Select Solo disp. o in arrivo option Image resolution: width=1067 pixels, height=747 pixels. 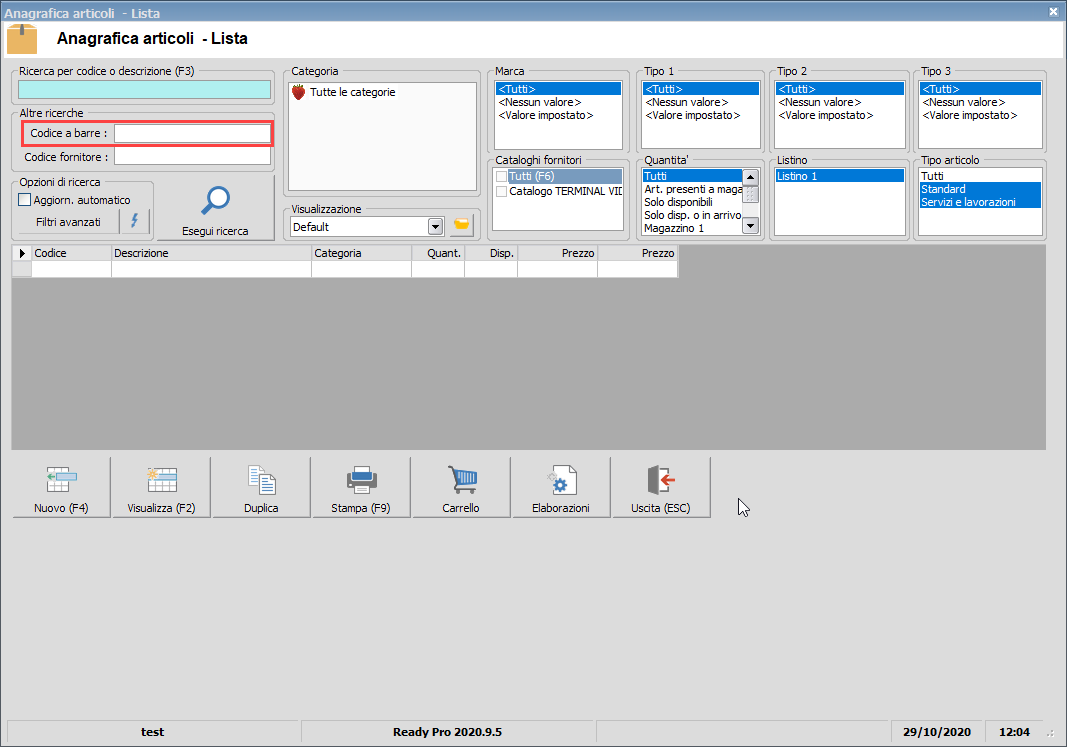point(692,215)
